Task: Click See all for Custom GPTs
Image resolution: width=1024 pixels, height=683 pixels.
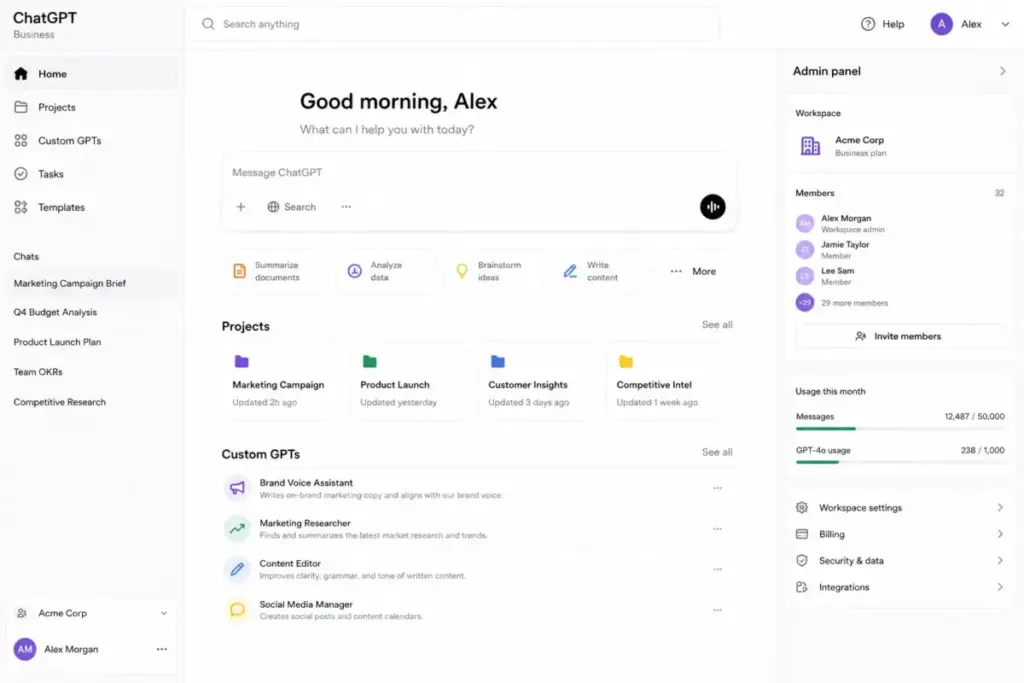Action: point(717,452)
